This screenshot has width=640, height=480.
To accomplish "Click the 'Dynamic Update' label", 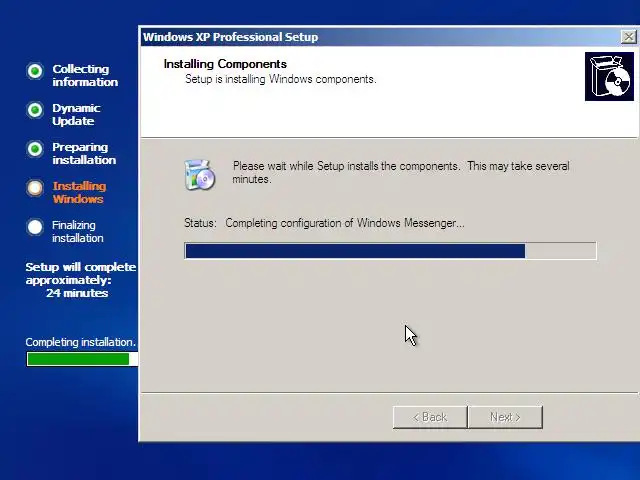I will click(x=76, y=114).
